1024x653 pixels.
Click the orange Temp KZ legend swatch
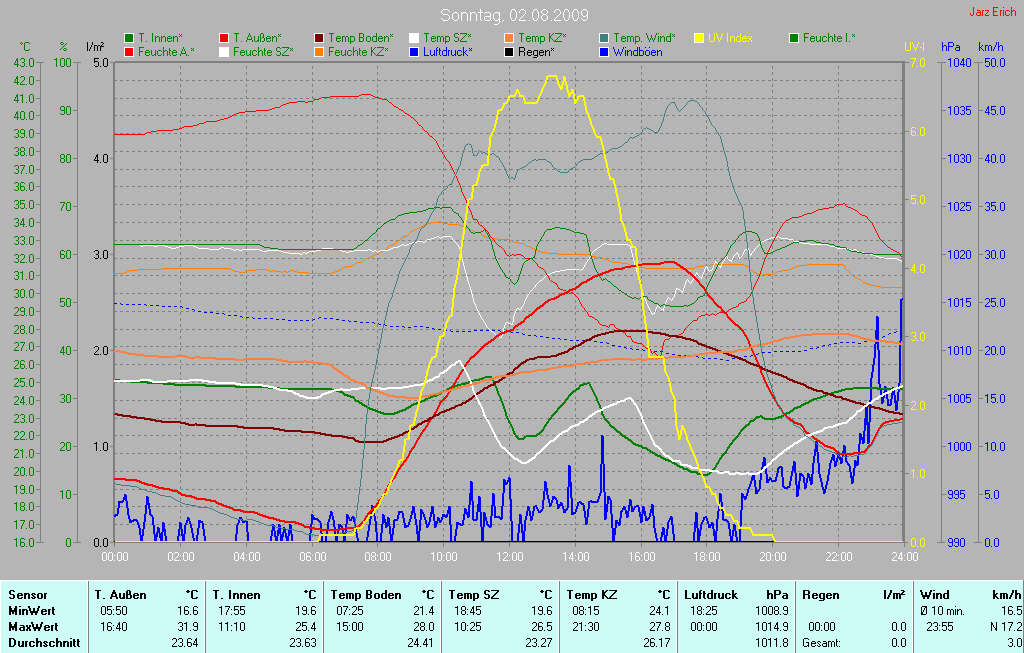click(x=509, y=39)
